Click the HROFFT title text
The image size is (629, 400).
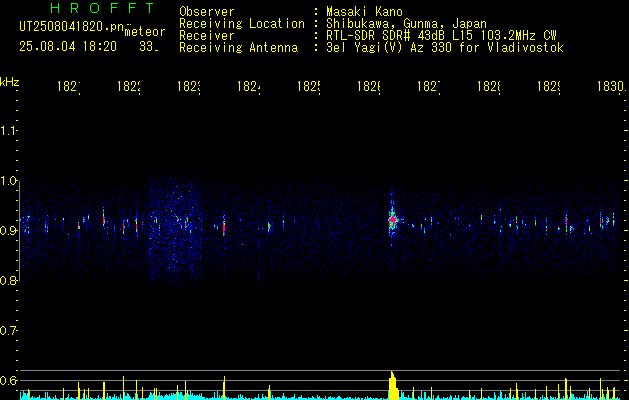pyautogui.click(x=103, y=8)
